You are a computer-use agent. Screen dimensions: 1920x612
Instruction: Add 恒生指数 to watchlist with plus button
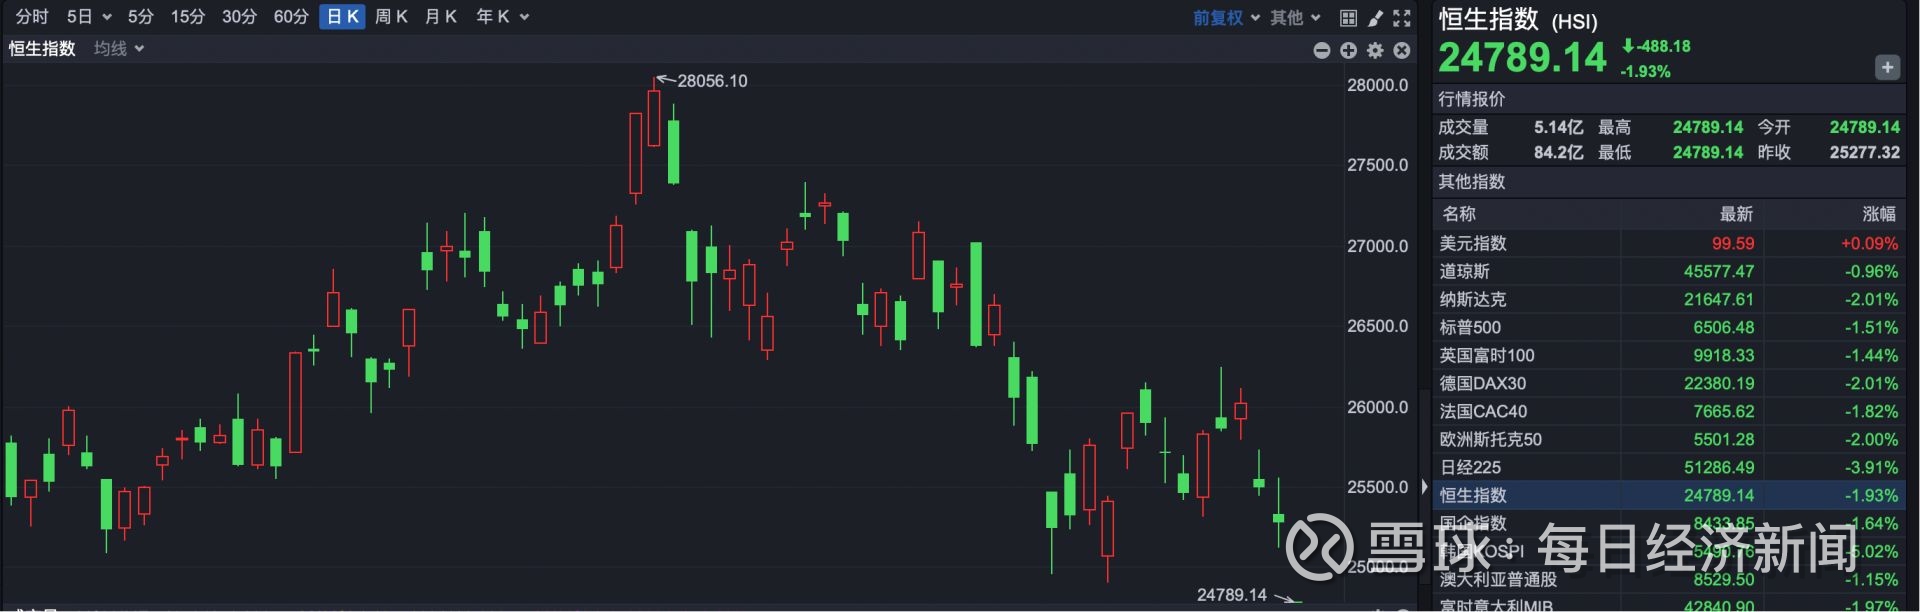1887,68
